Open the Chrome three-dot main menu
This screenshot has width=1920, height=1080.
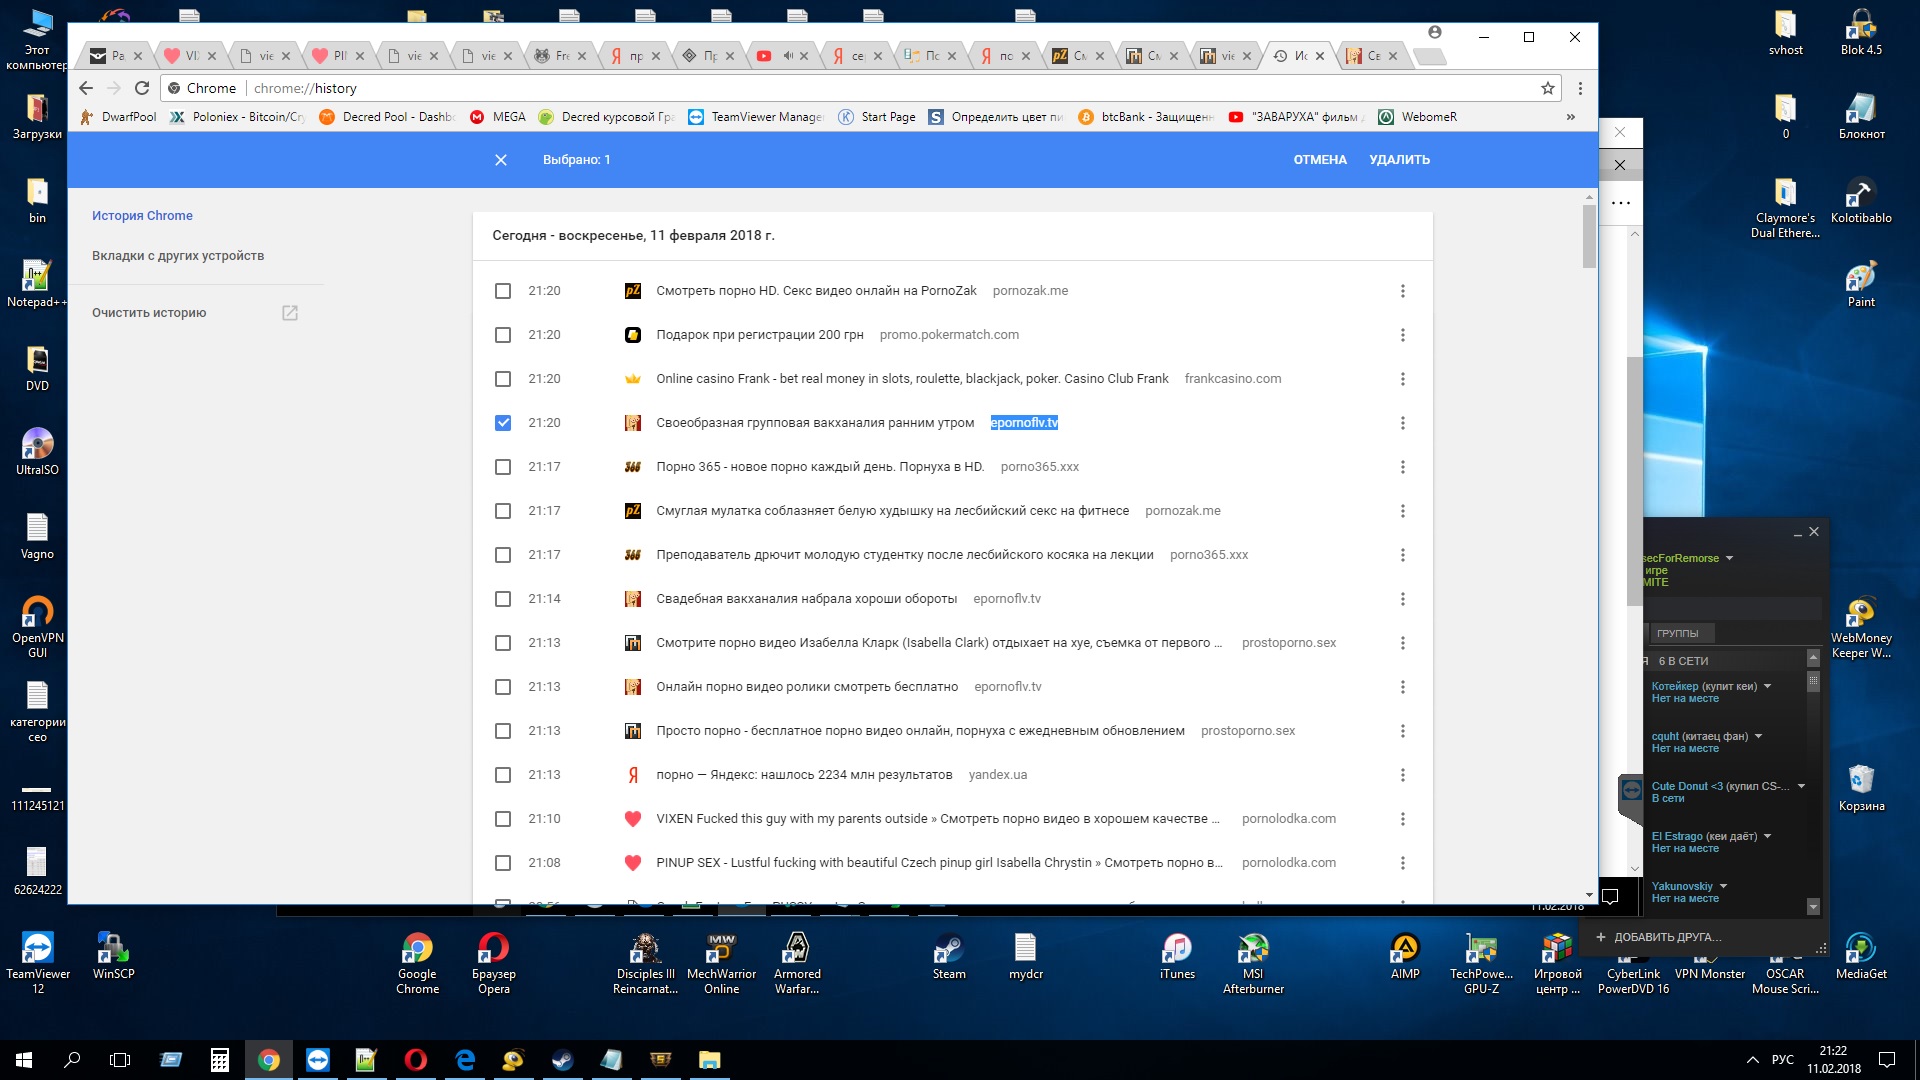[1580, 88]
